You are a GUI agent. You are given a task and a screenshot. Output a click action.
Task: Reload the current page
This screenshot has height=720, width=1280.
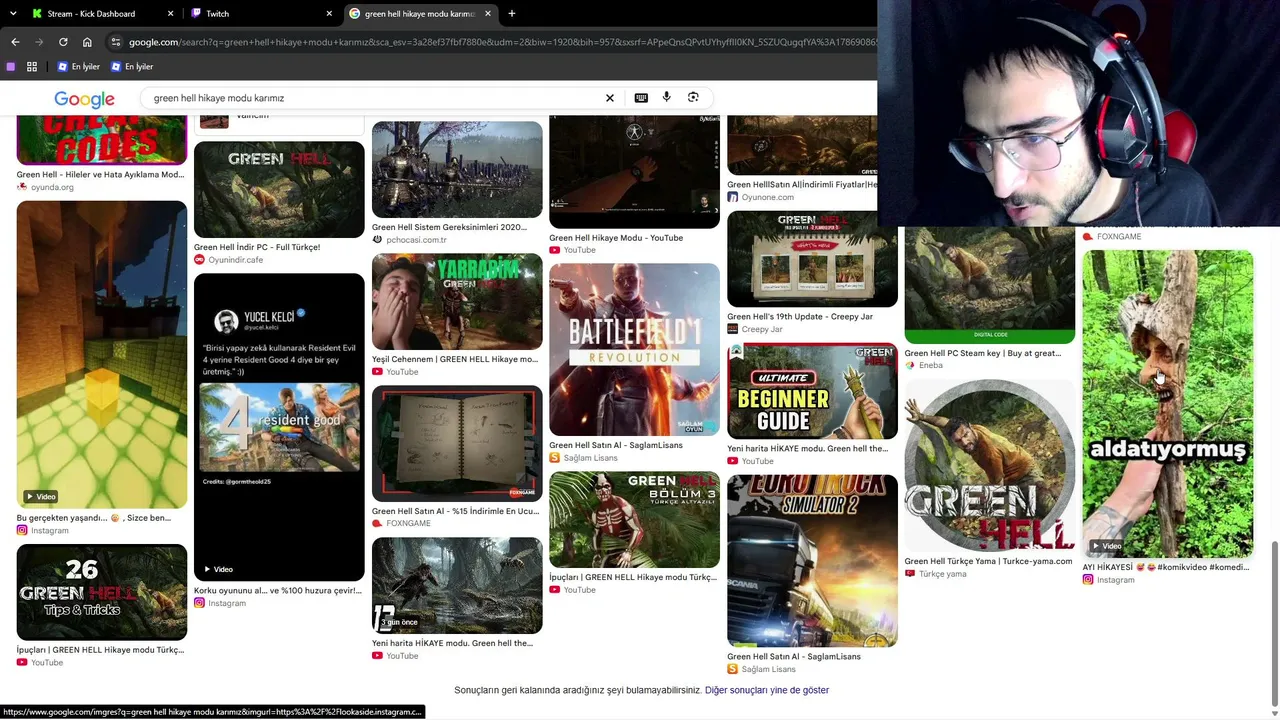(63, 42)
